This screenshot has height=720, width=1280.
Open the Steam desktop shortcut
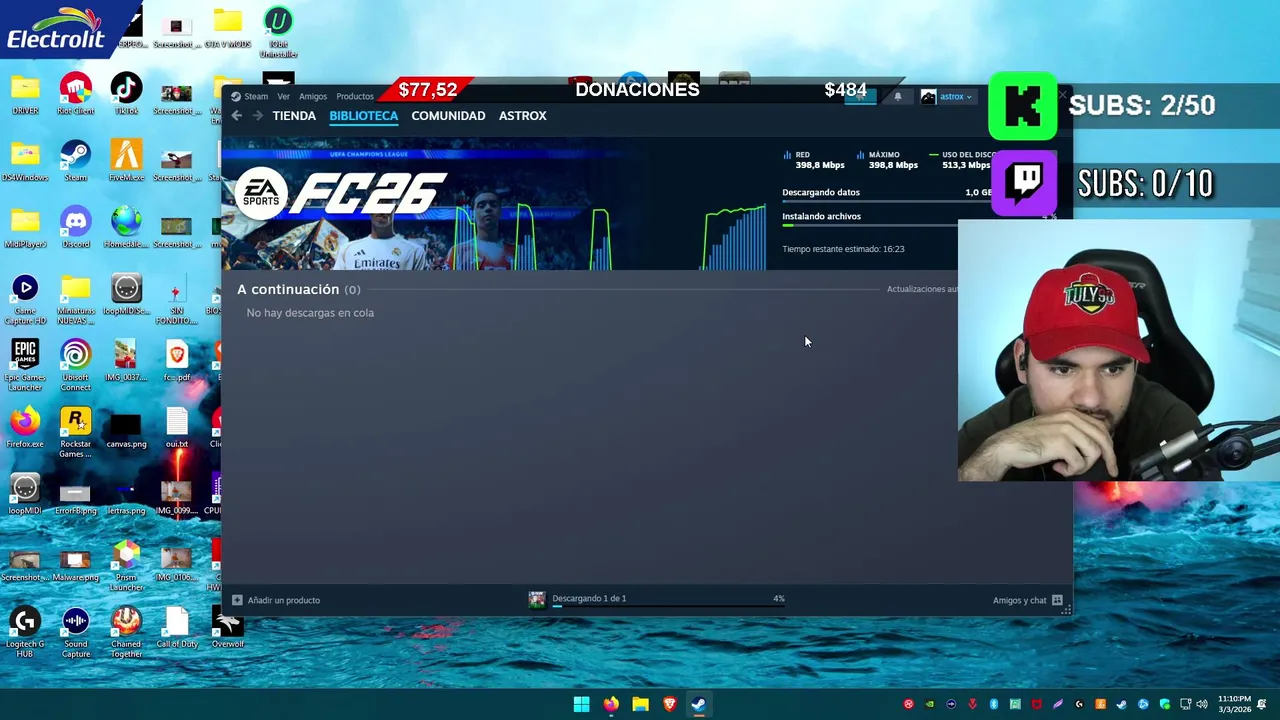(x=75, y=160)
